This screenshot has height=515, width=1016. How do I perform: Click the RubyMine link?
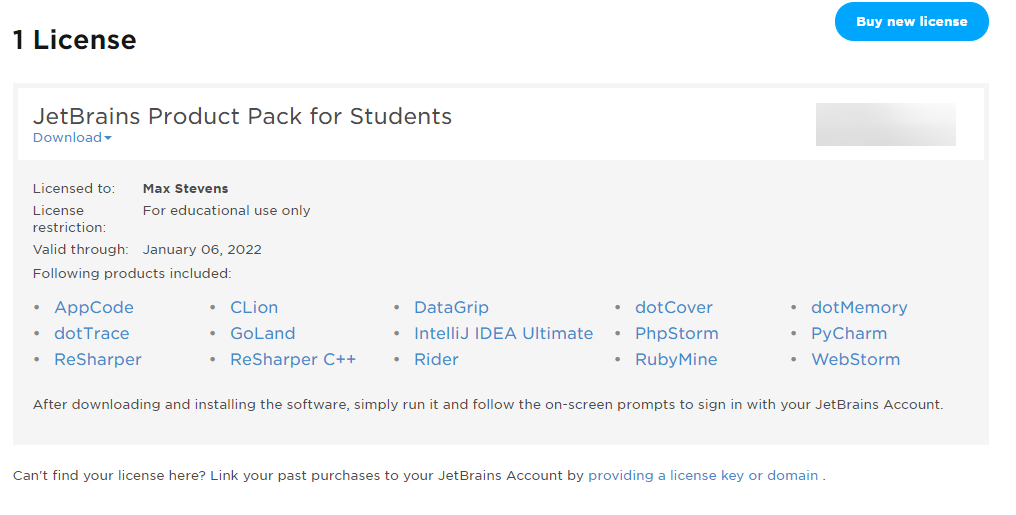tap(676, 360)
